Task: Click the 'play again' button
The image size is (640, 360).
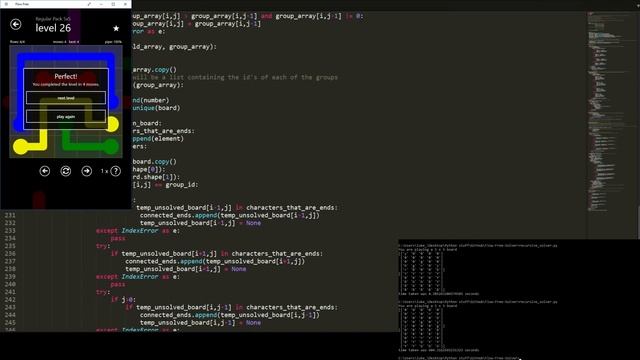Action: click(66, 116)
